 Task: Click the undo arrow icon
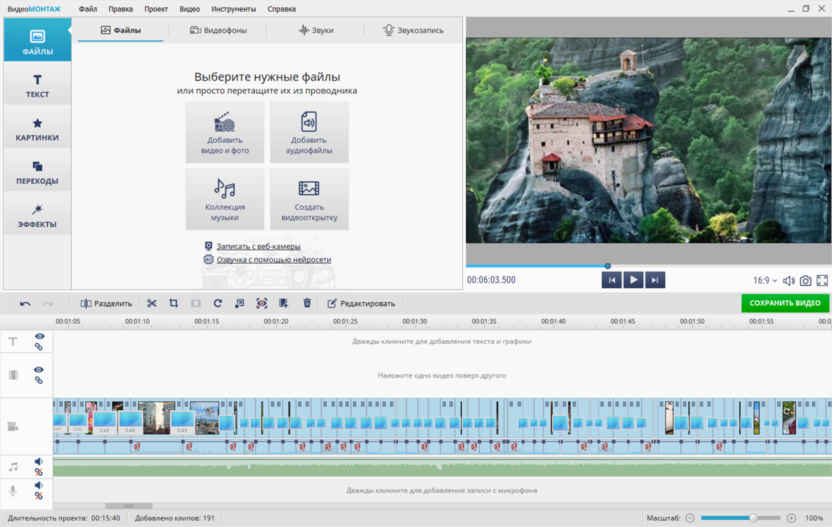pyautogui.click(x=25, y=303)
